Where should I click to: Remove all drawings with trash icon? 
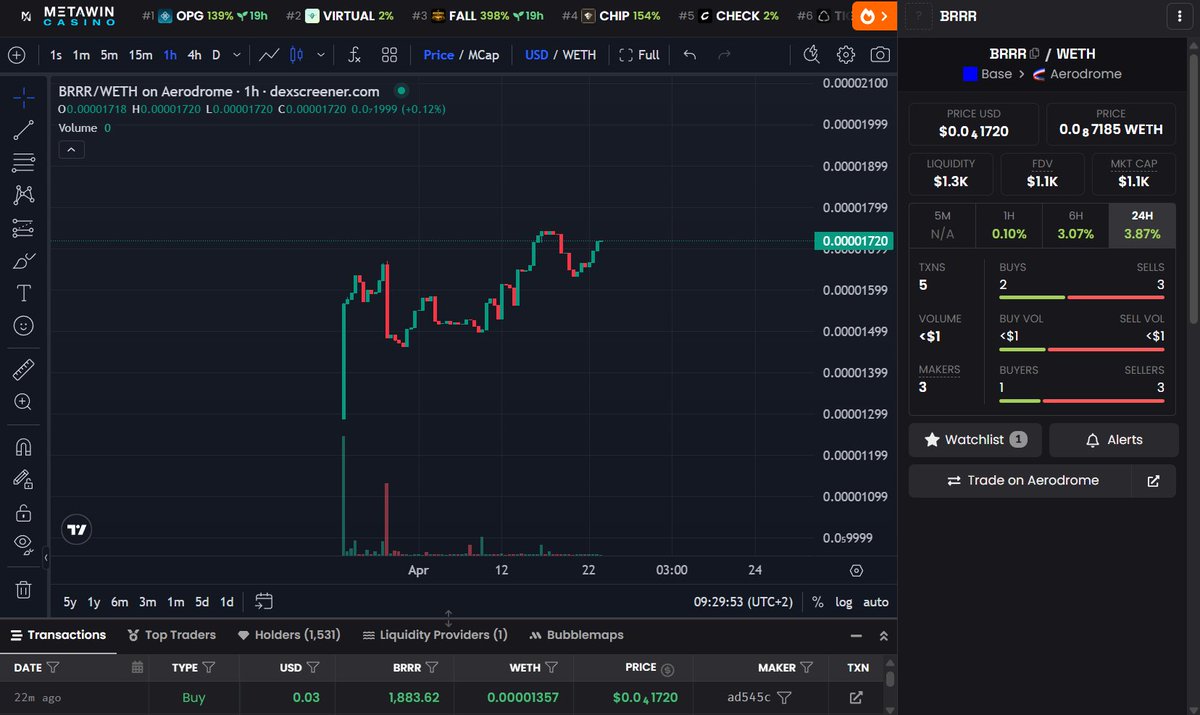click(x=24, y=589)
